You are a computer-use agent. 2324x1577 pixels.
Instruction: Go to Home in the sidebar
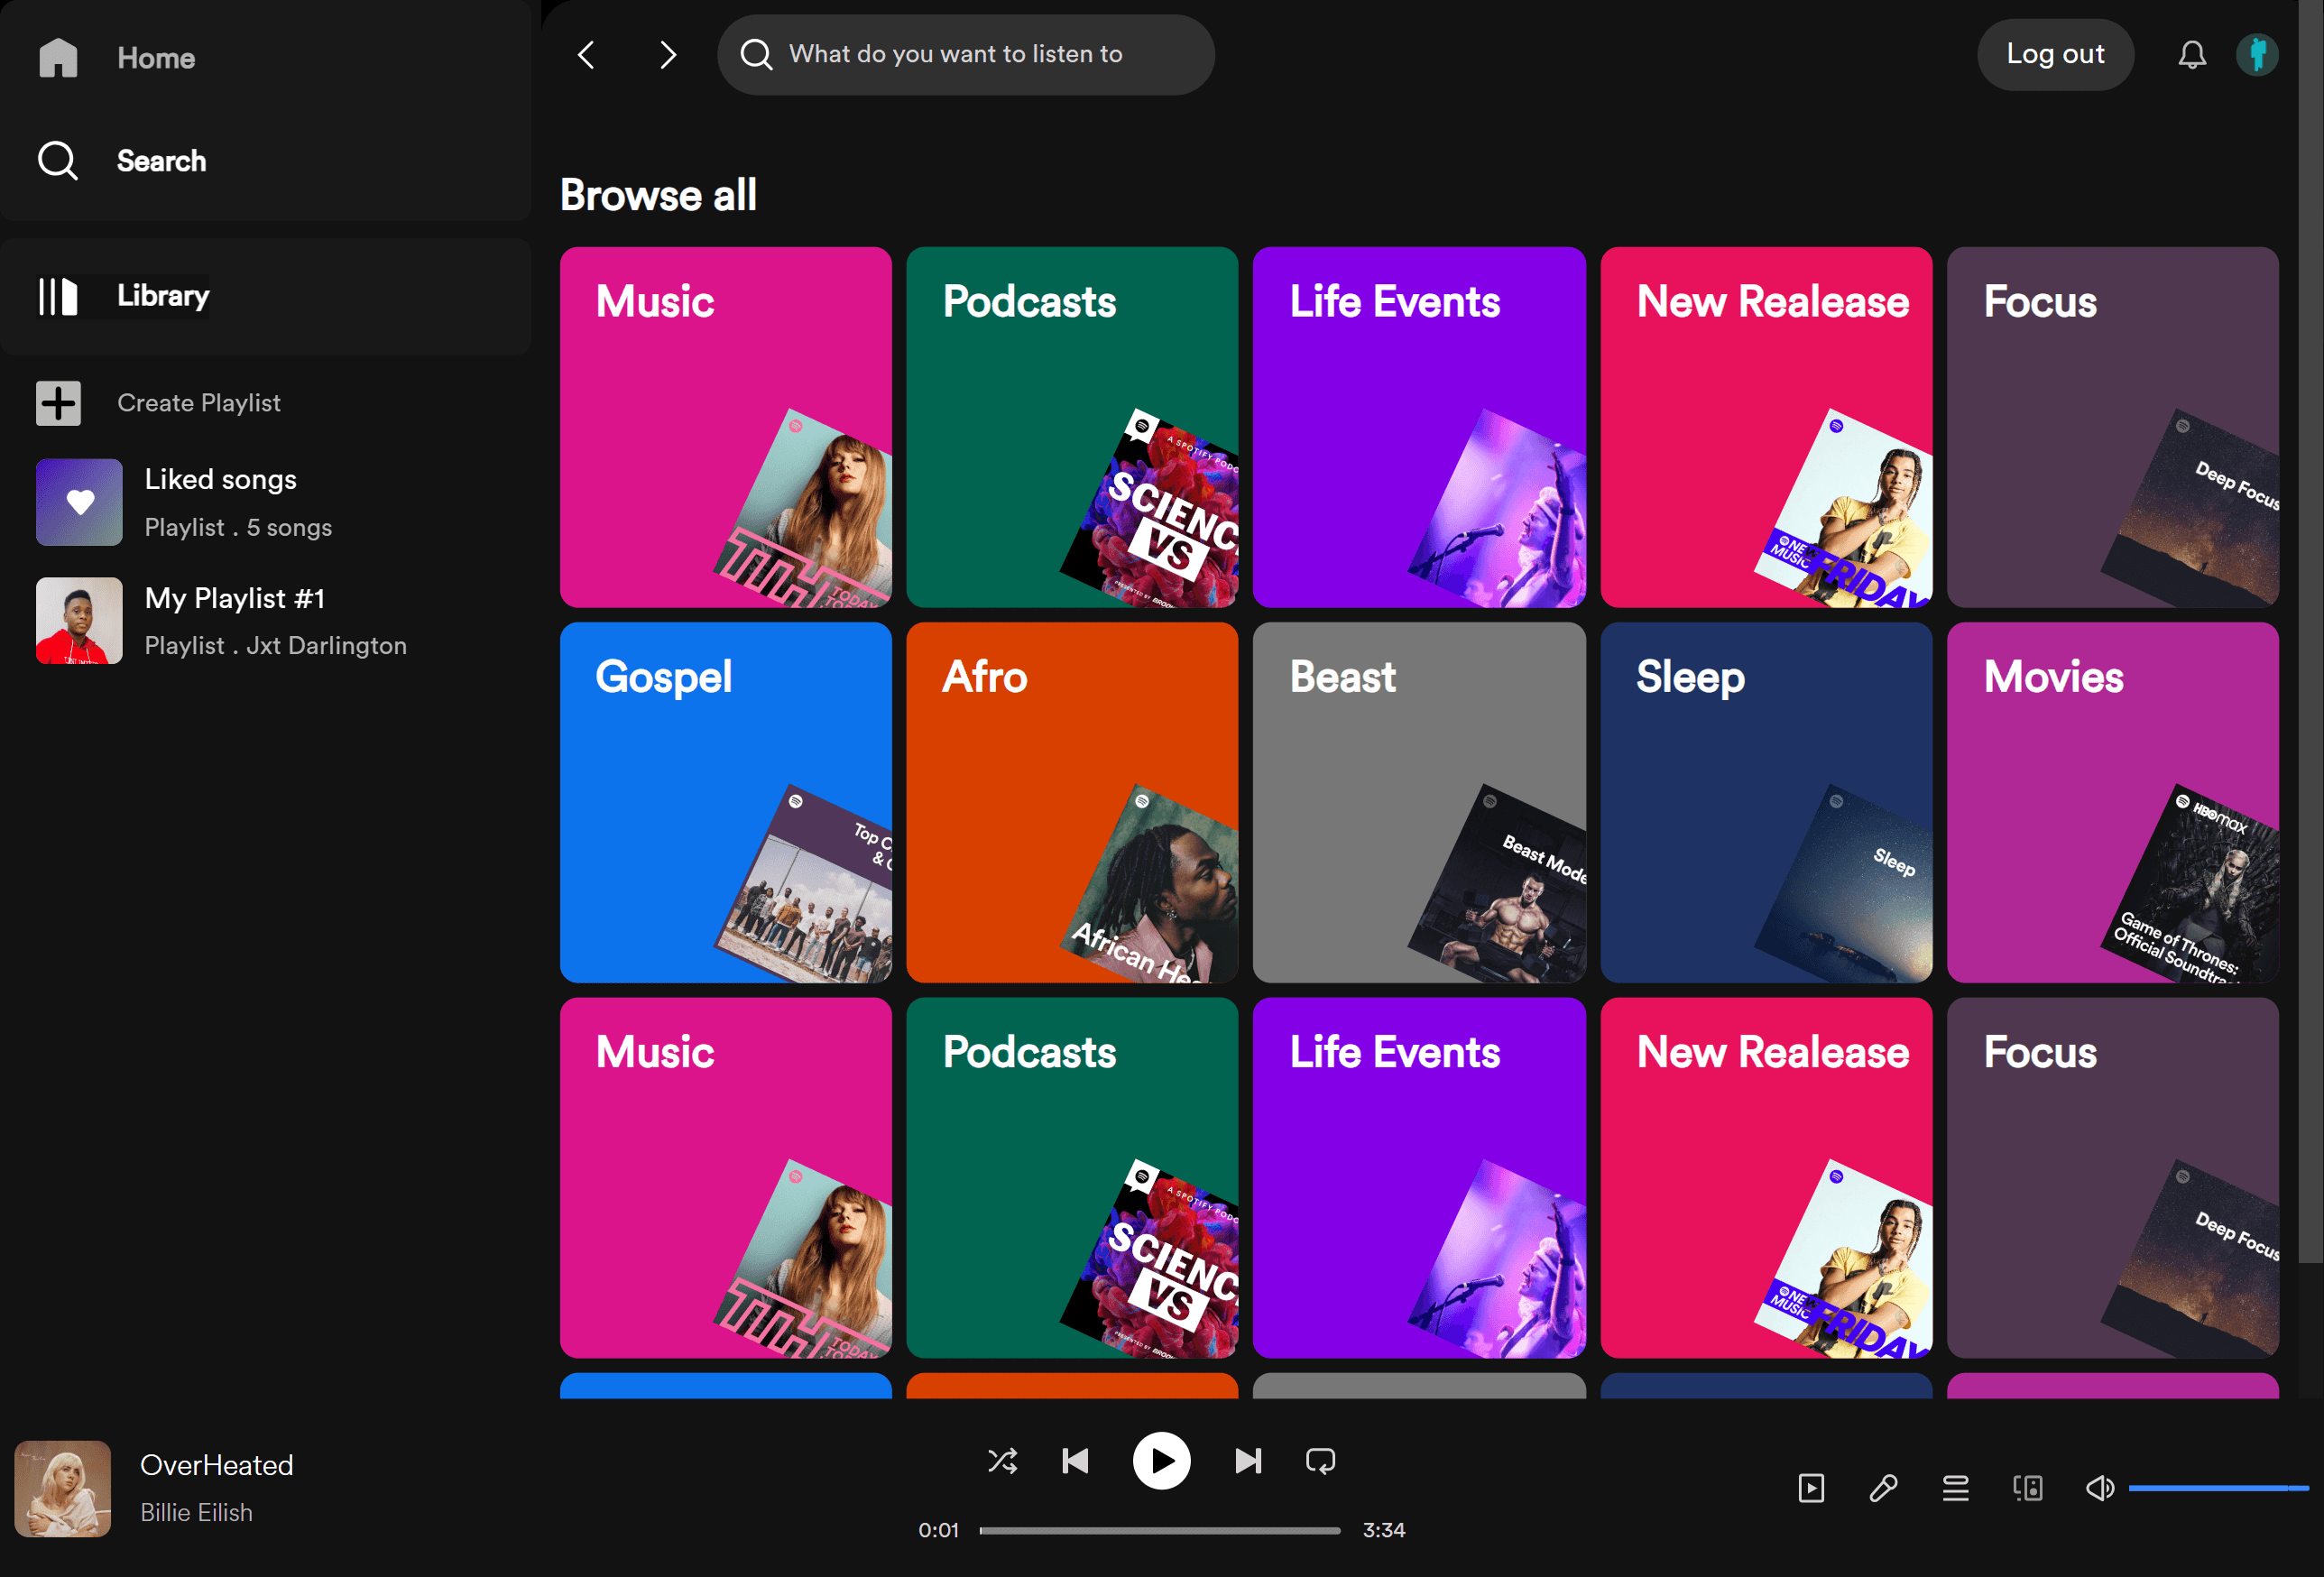[155, 58]
